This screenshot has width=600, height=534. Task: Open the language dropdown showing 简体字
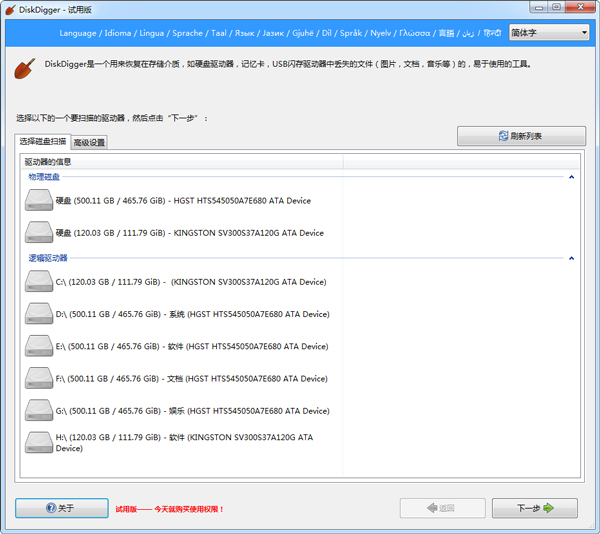pyautogui.click(x=549, y=33)
